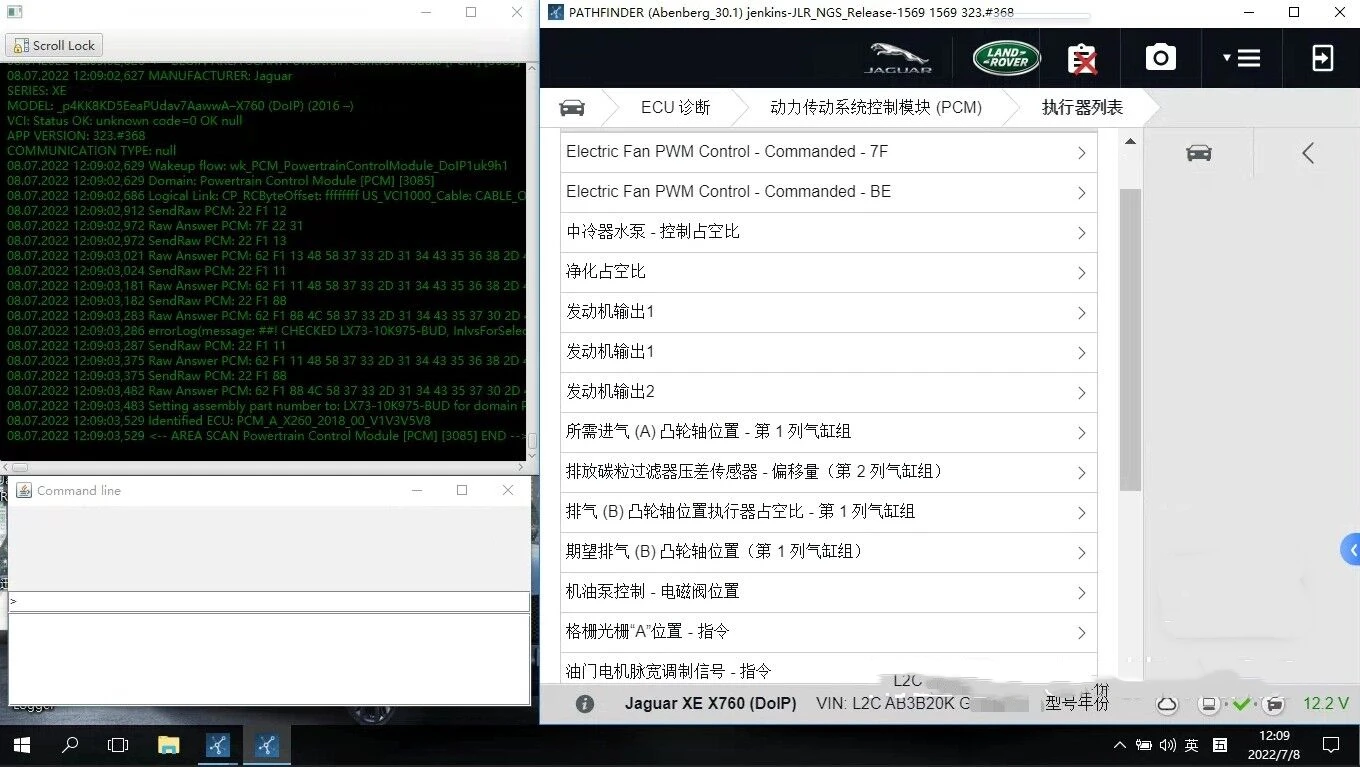This screenshot has width=1360, height=767.
Task: Expand chevron on Commanded - 7F row
Action: click(1081, 153)
